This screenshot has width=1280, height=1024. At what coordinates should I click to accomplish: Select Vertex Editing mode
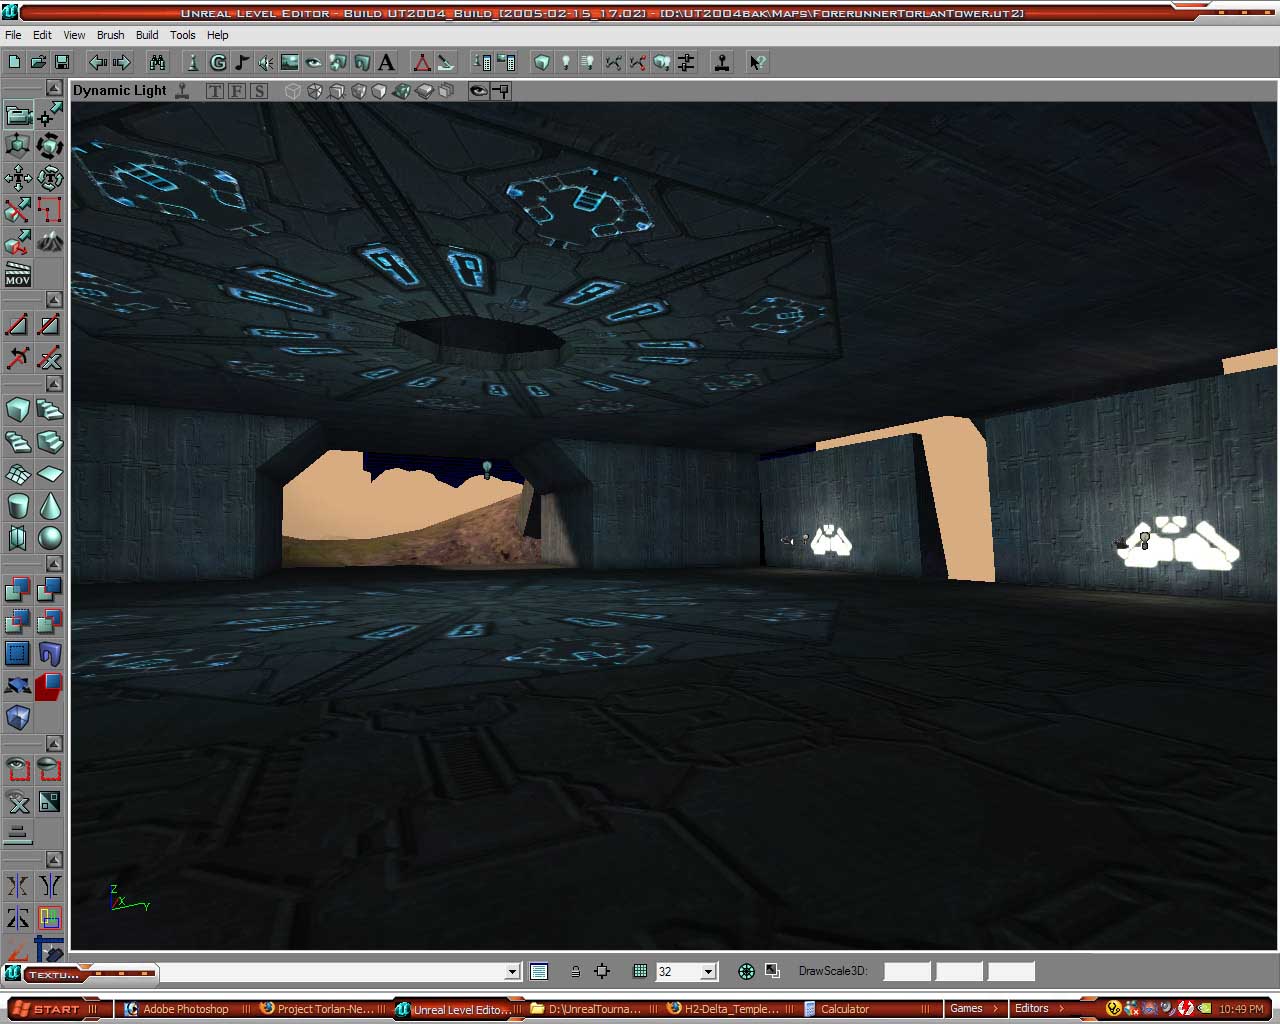pos(50,115)
